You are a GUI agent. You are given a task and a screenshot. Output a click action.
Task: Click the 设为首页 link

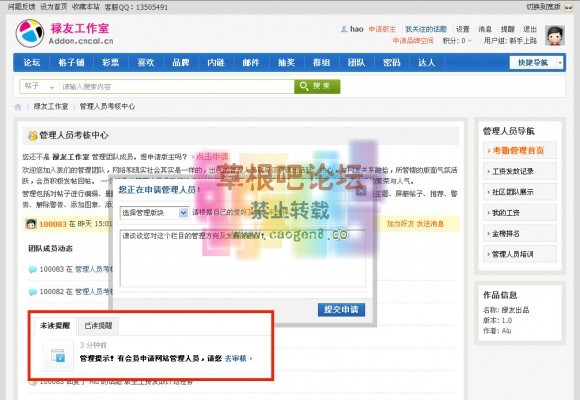(x=54, y=7)
